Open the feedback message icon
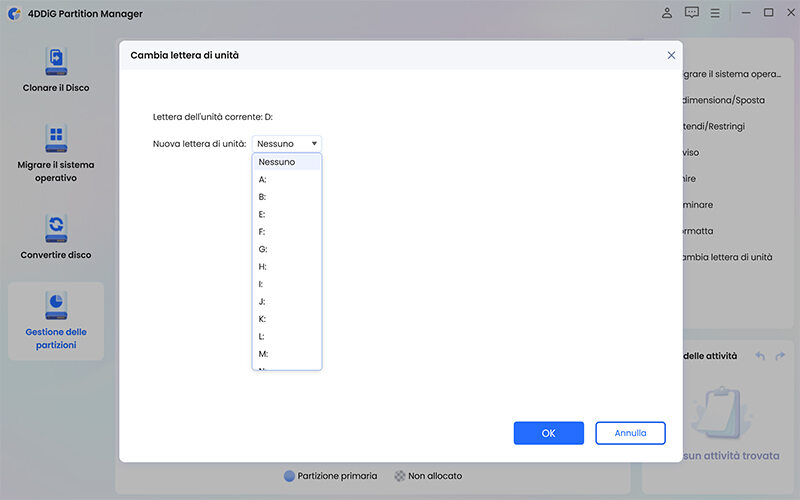 [x=691, y=13]
